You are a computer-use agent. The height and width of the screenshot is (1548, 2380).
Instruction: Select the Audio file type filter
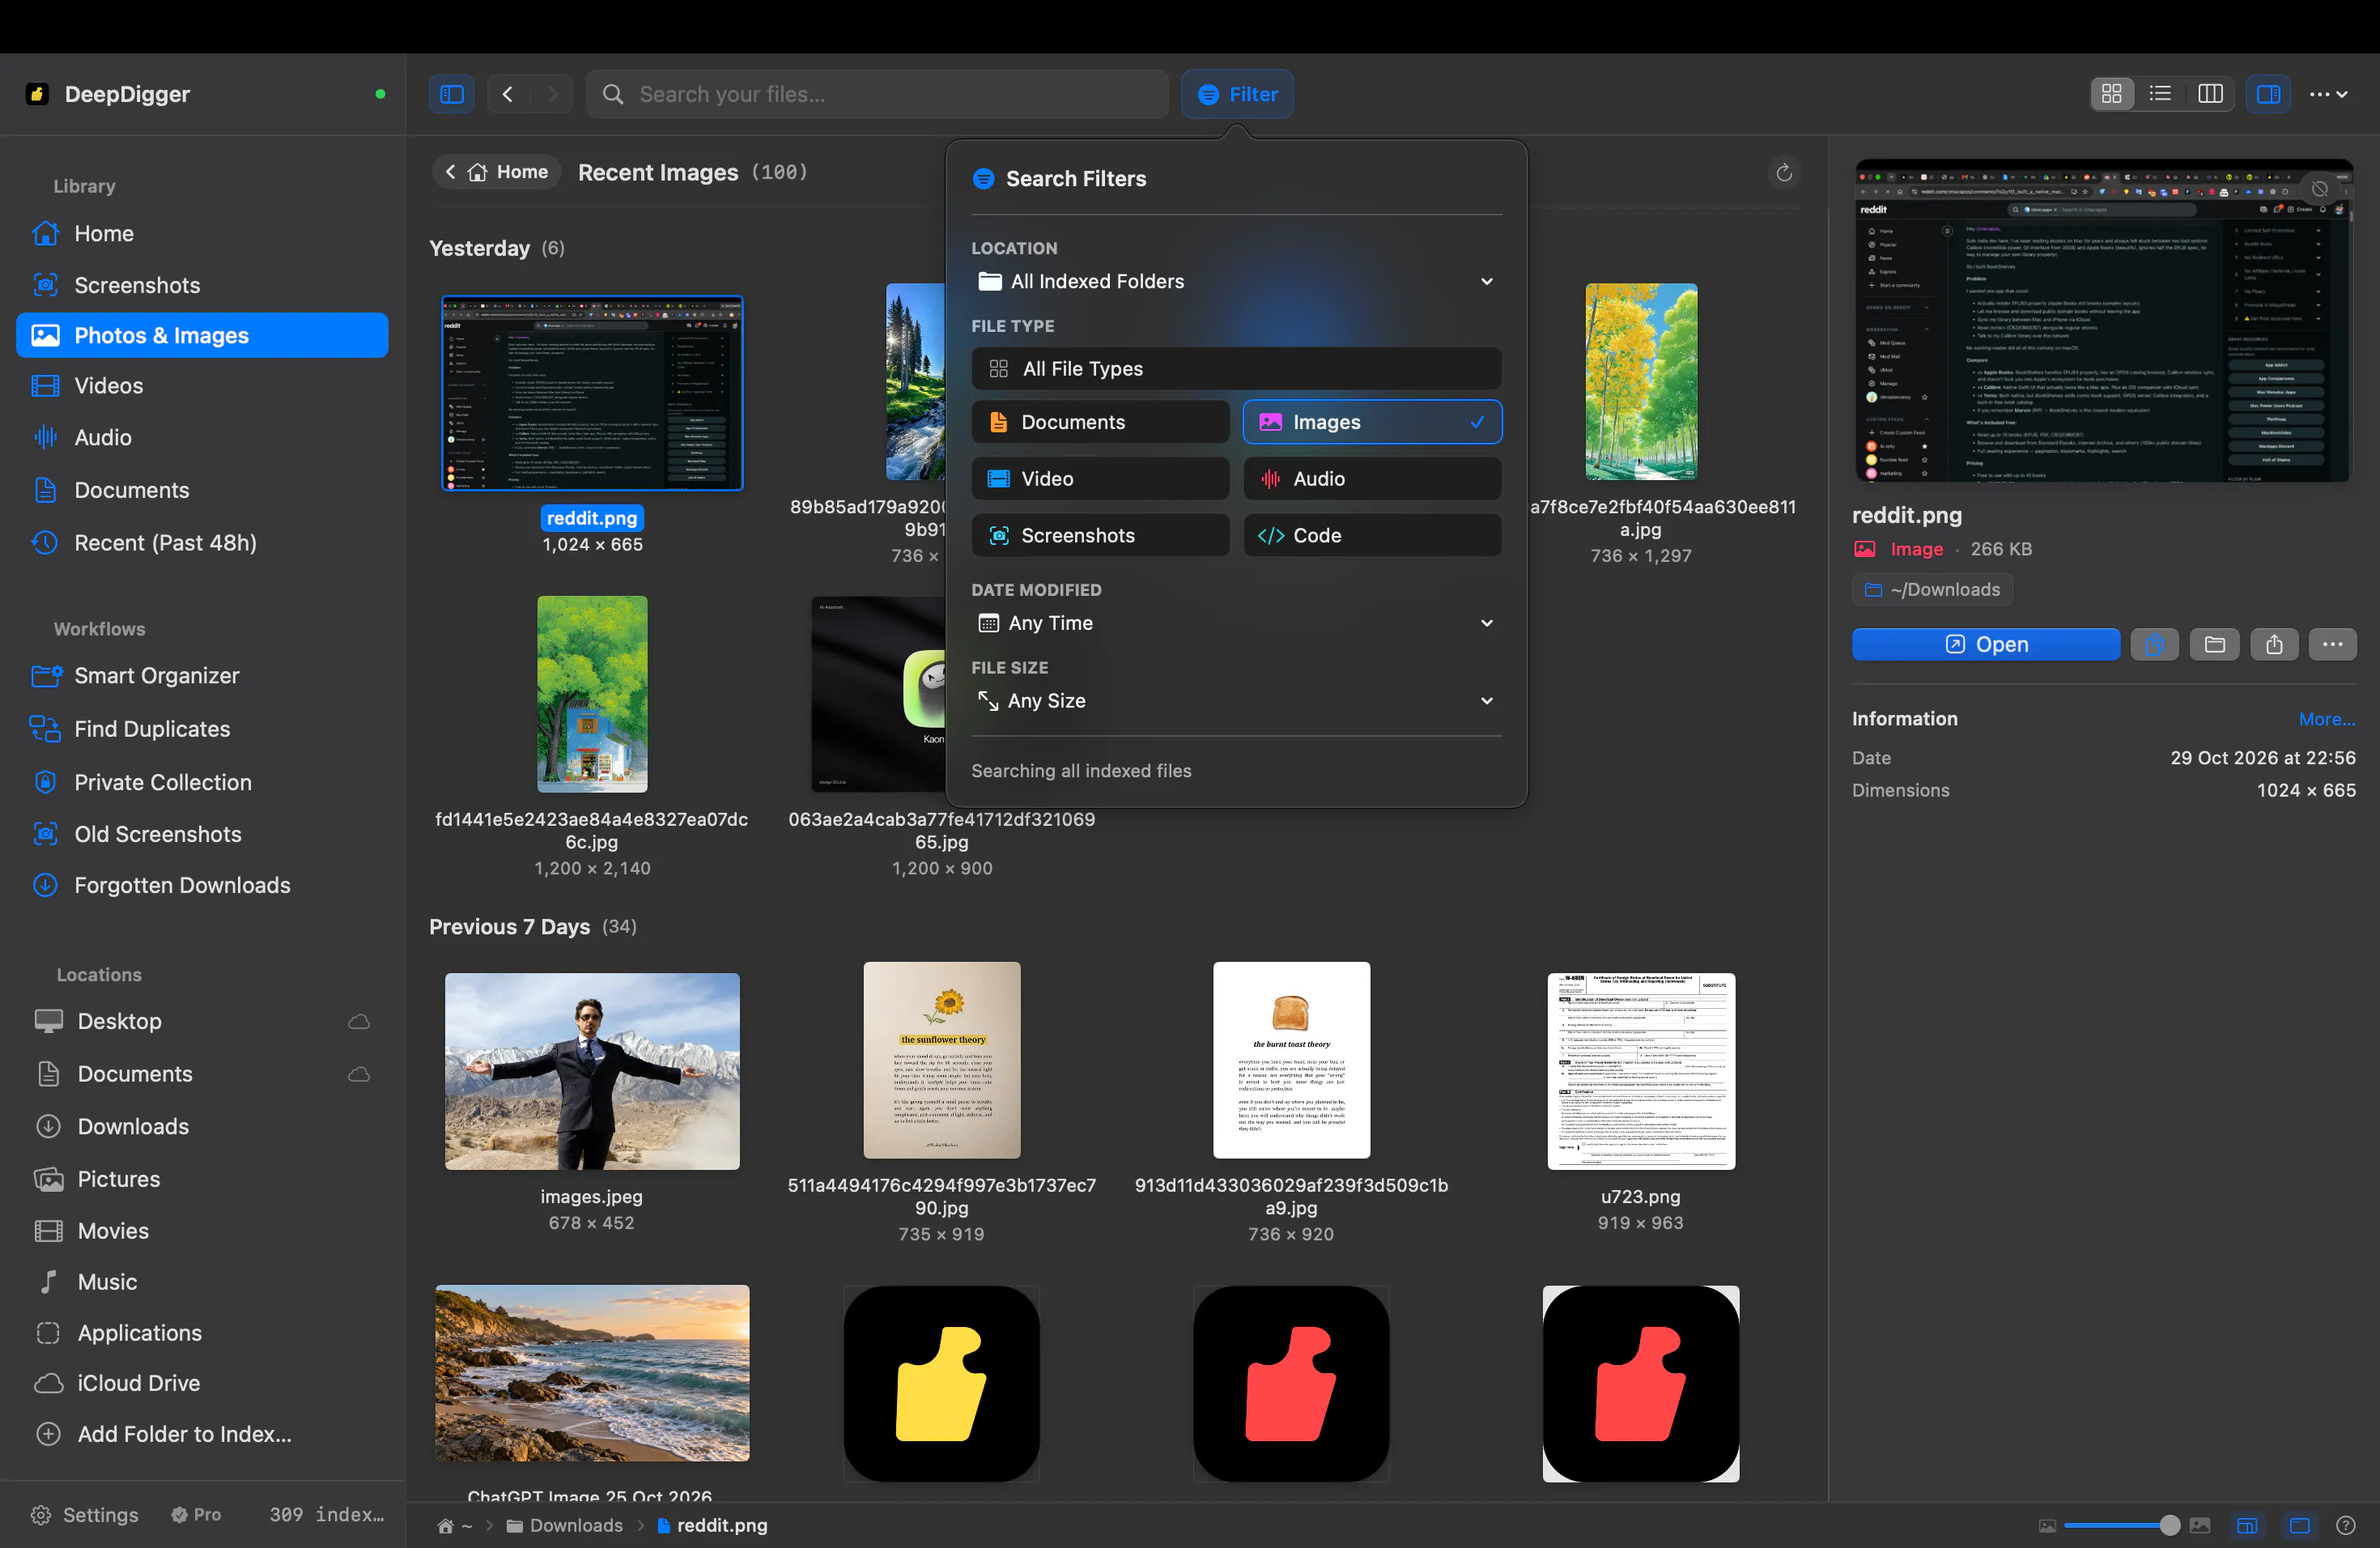coord(1372,479)
